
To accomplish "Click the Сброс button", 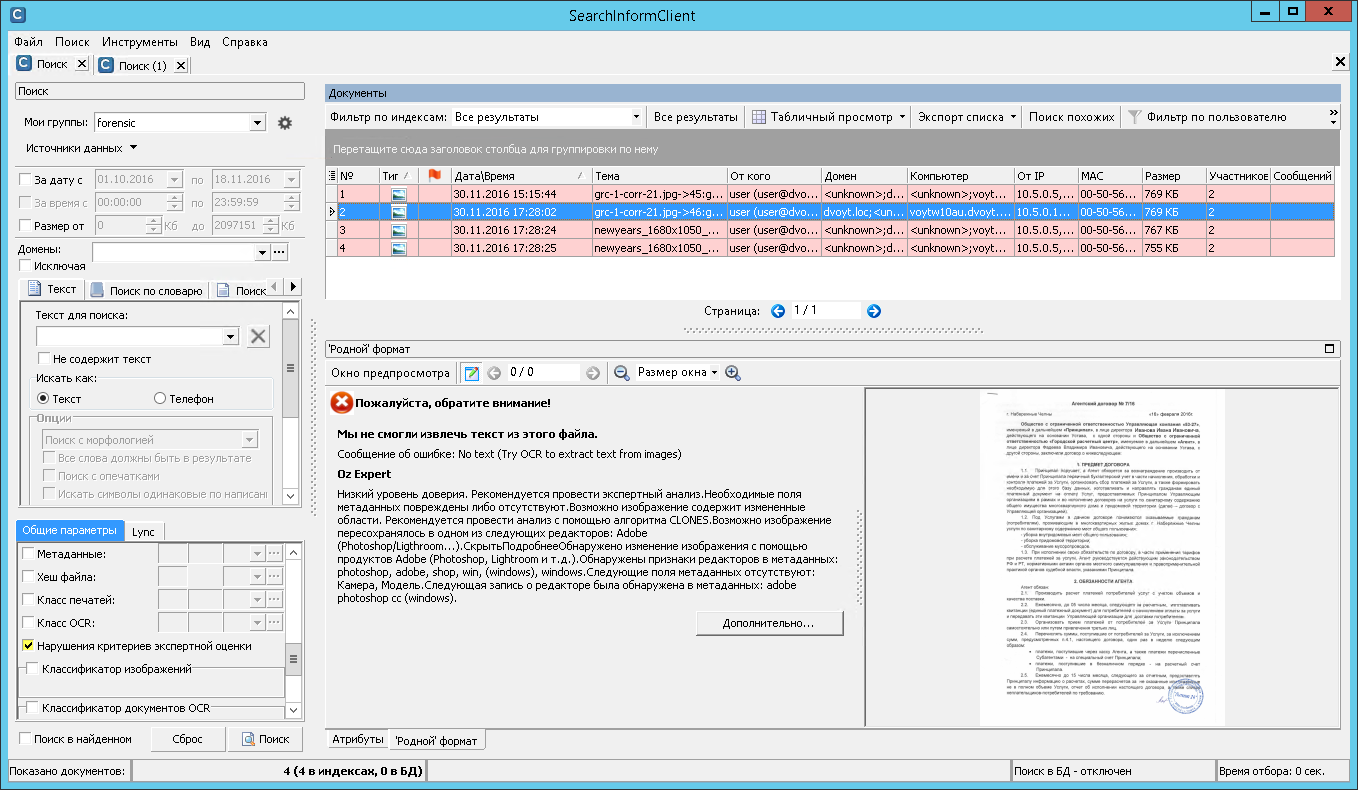I will click(x=187, y=739).
